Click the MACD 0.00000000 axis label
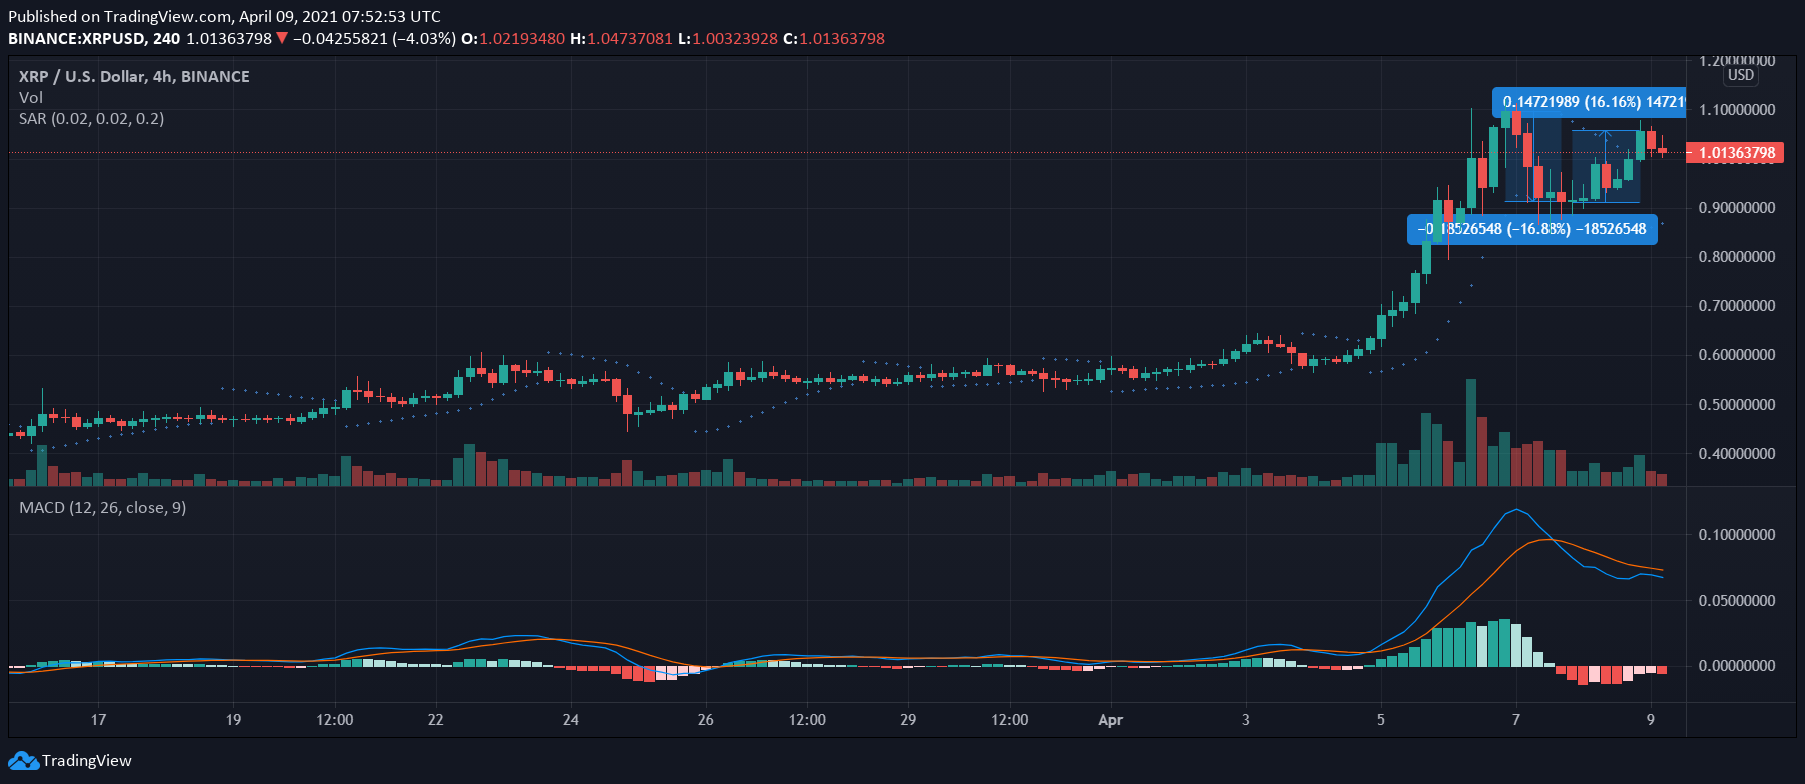This screenshot has width=1805, height=784. coord(1737,666)
